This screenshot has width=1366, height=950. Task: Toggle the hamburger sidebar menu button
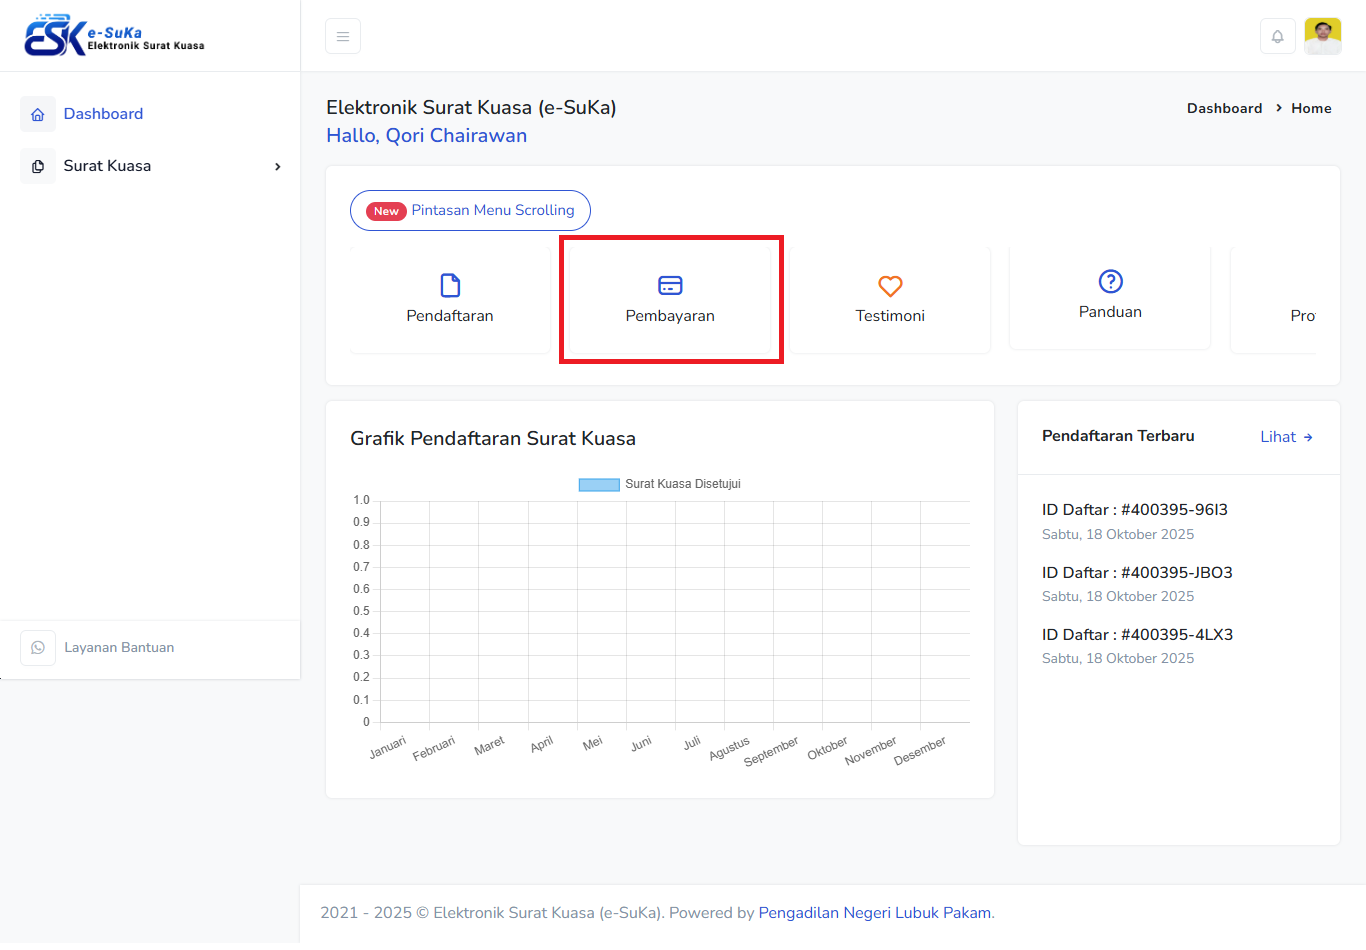pyautogui.click(x=343, y=37)
